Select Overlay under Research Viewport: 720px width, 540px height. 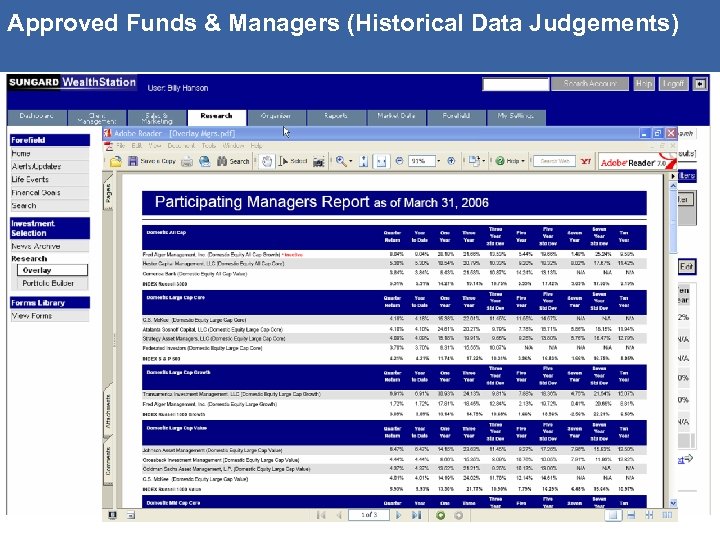52,270
